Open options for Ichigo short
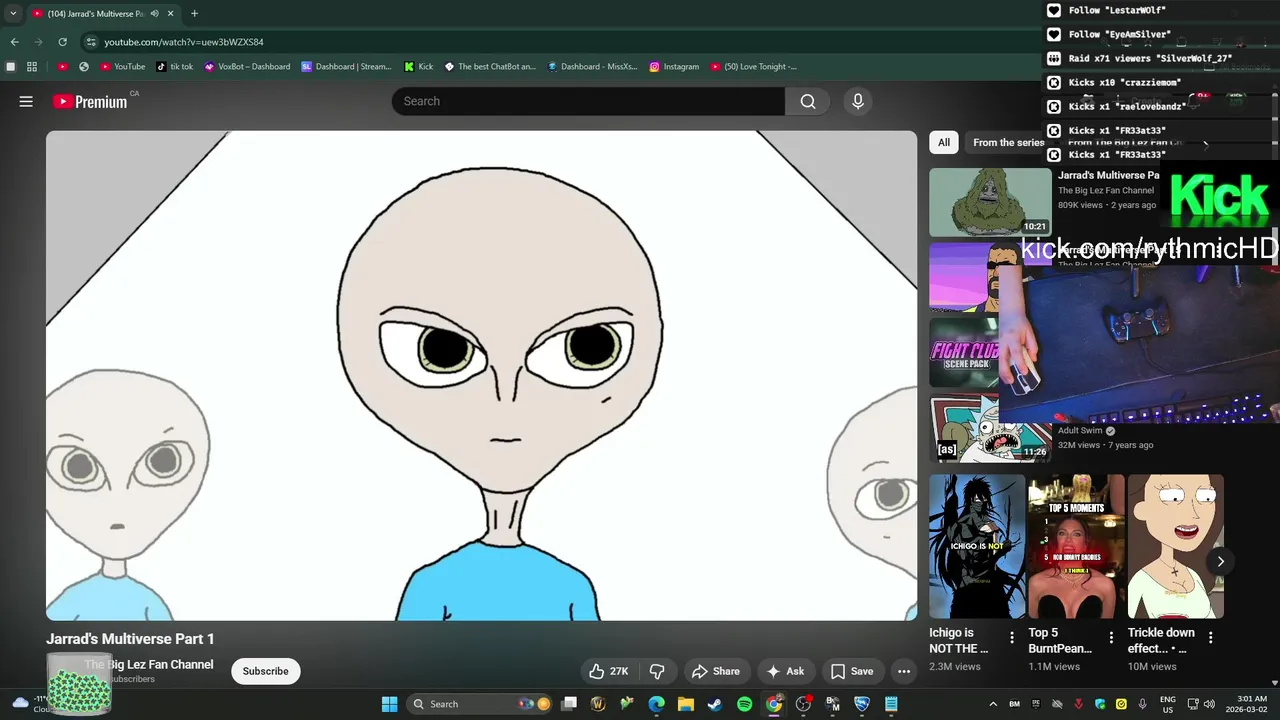The width and height of the screenshot is (1280, 720). (x=1011, y=637)
